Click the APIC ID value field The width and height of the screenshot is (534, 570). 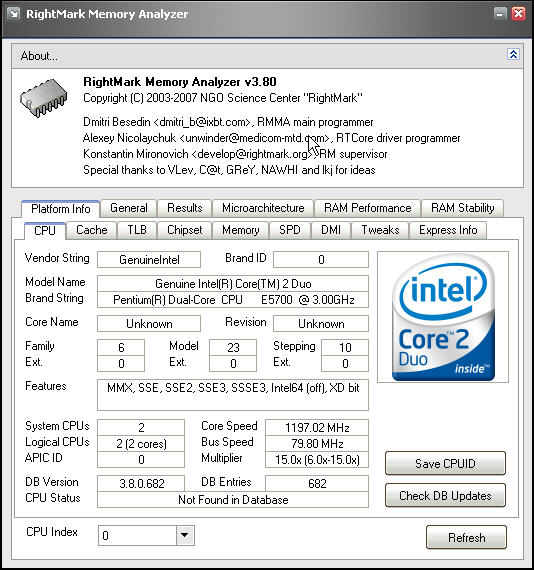coord(141,460)
